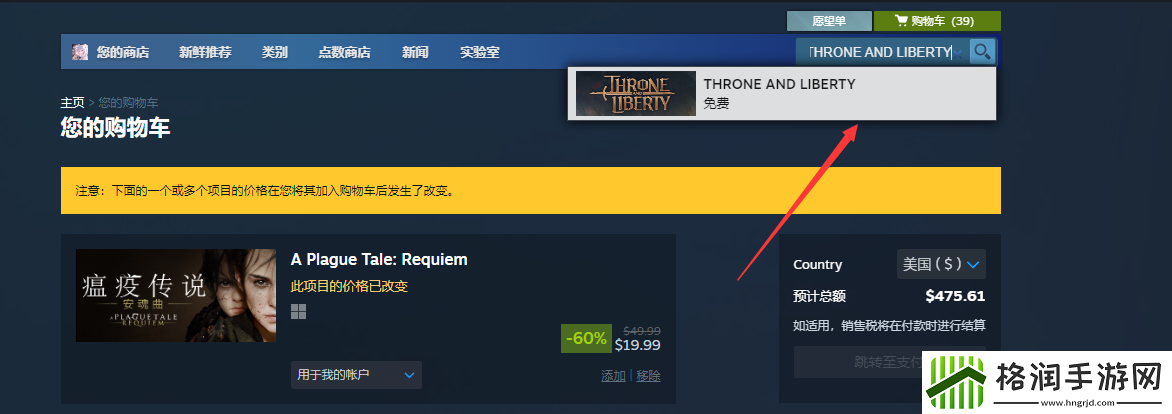Screen dimensions: 1172x414
Task: Open the A Plague Tale: Requiem cover image
Action: pyautogui.click(x=176, y=295)
